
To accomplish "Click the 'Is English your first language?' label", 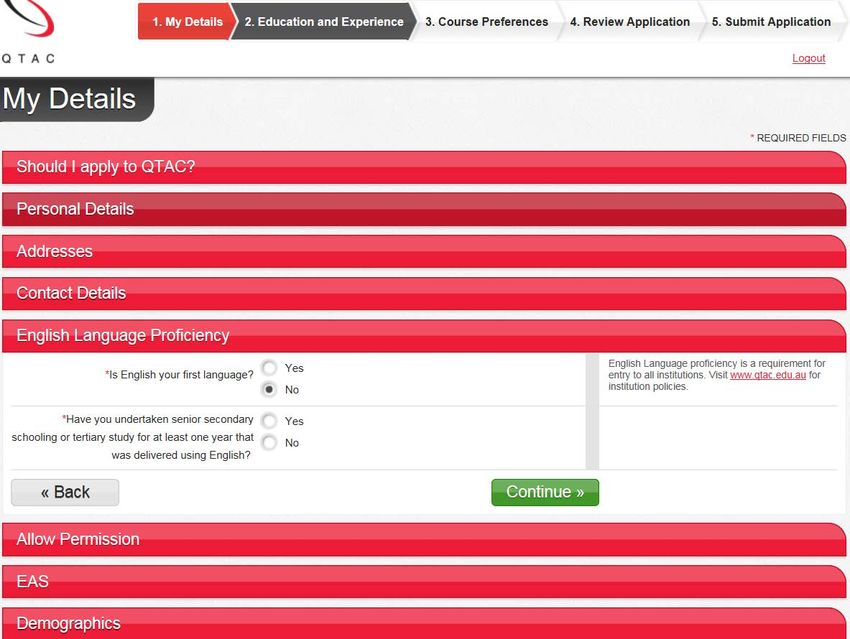I will (179, 375).
